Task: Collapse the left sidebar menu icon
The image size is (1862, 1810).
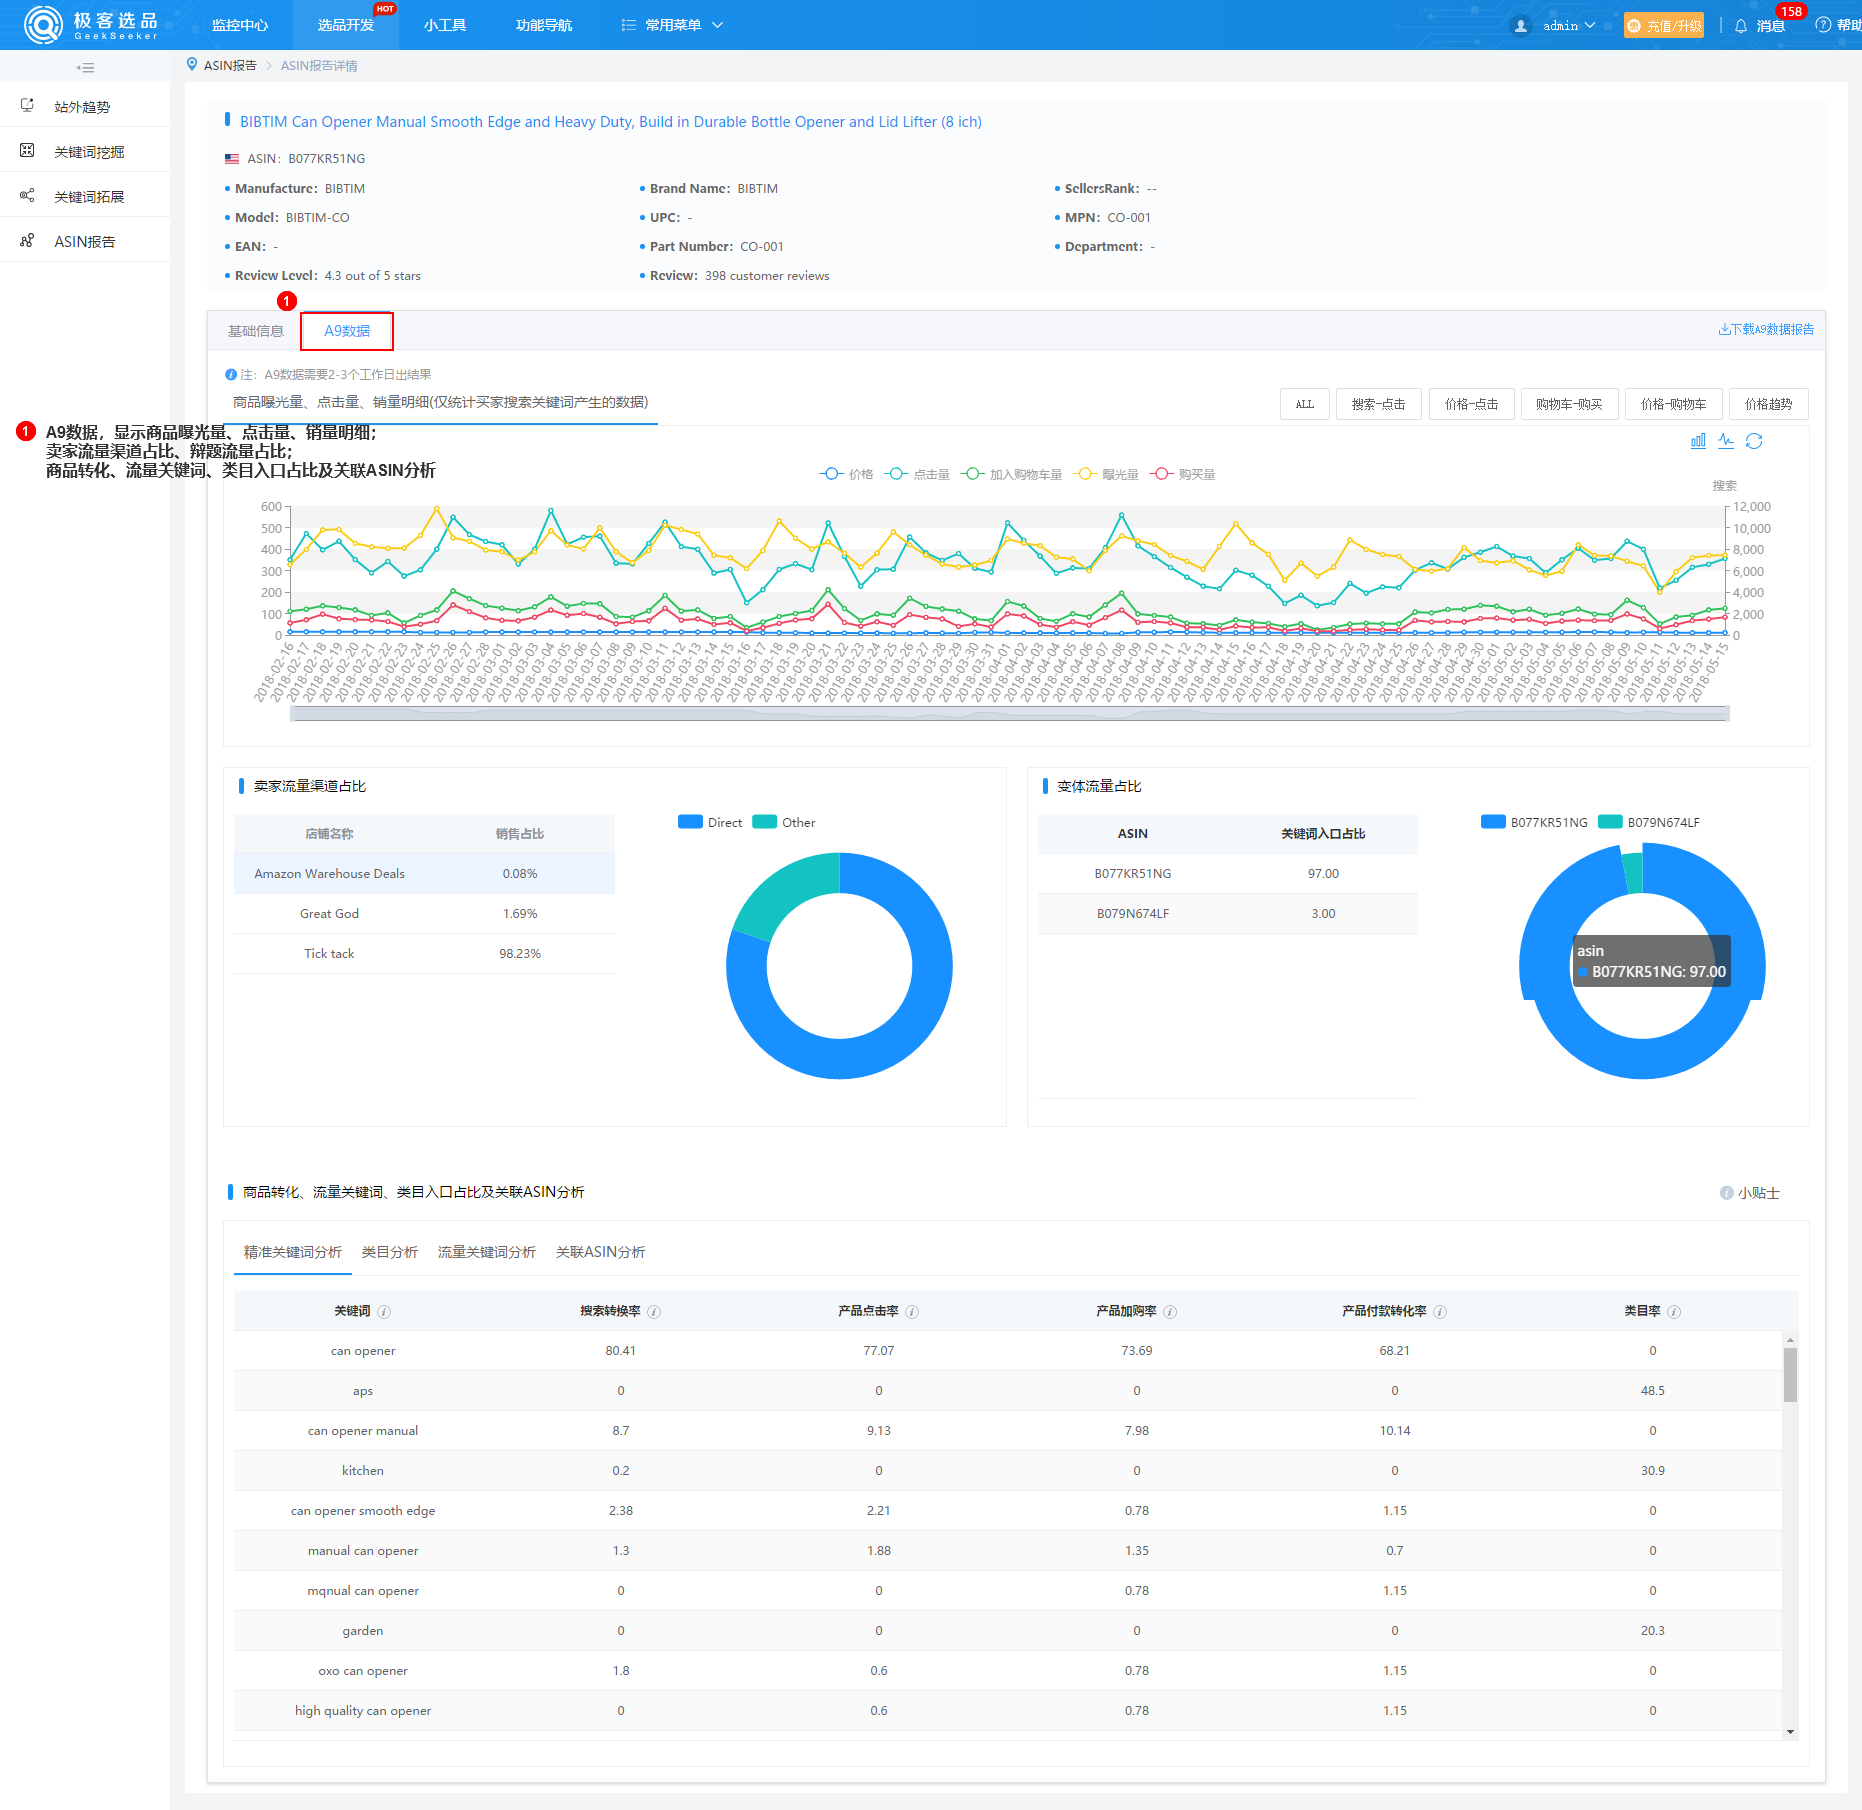Action: [x=85, y=68]
